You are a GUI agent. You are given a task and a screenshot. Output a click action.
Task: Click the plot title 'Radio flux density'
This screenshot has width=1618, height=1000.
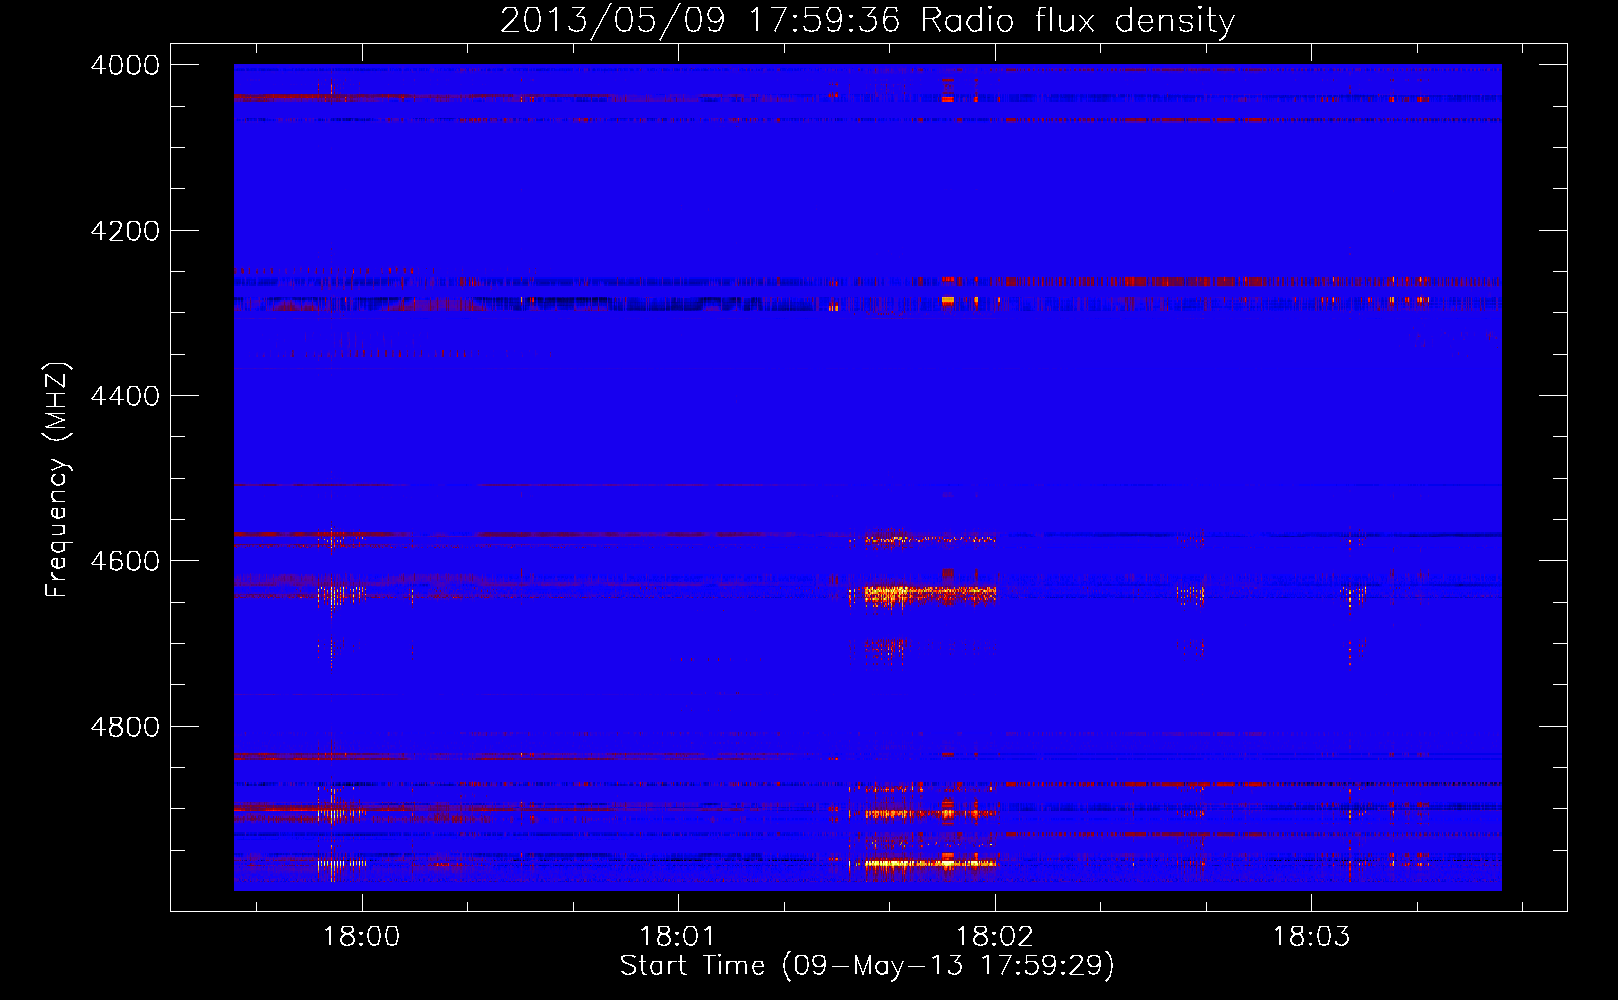coord(1077,20)
